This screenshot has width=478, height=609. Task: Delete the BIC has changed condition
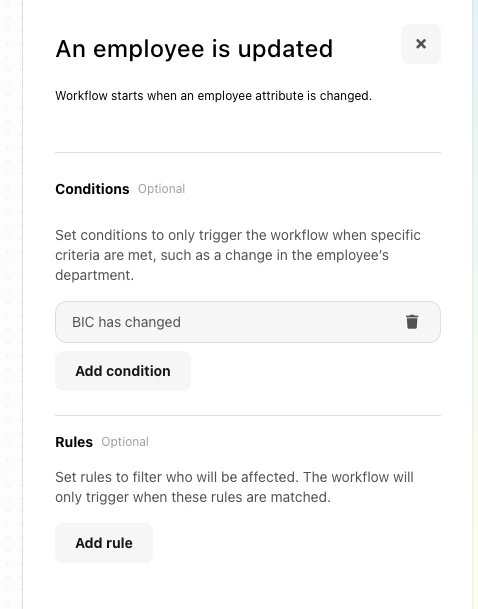click(412, 322)
